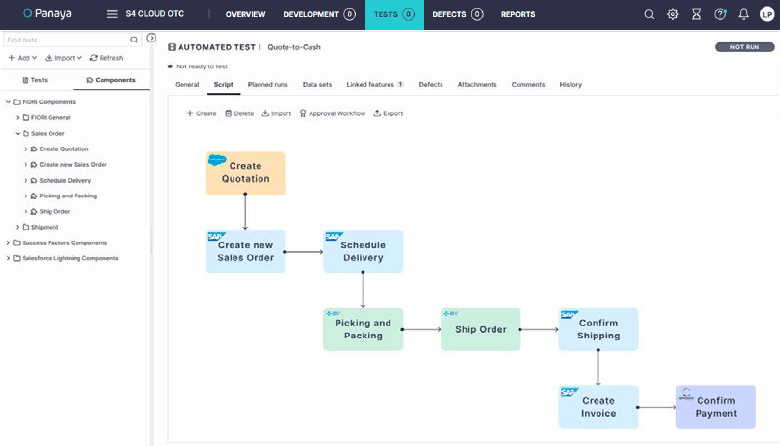This screenshot has width=780, height=446.
Task: Click the automated test icon beside title
Action: [x=172, y=47]
